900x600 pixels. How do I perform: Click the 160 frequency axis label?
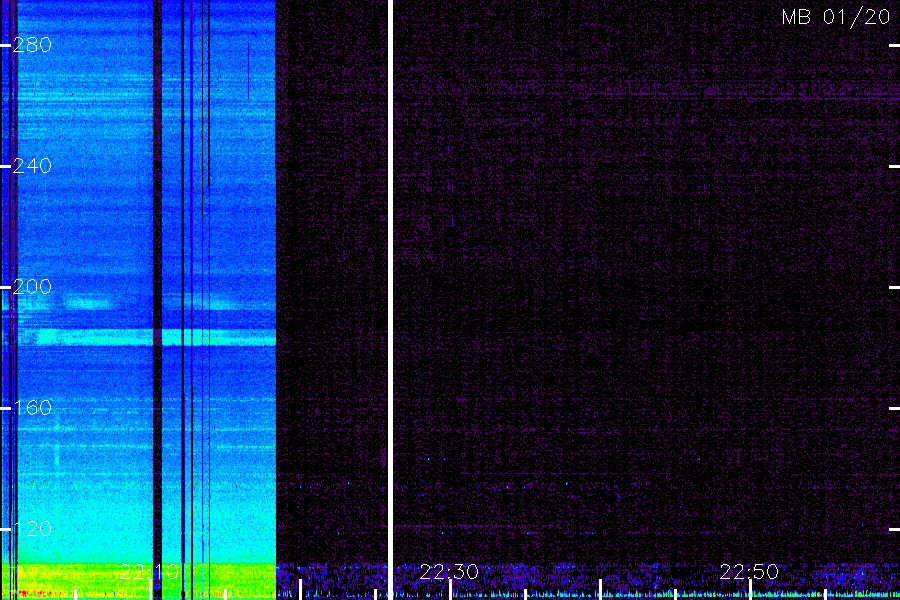(32, 408)
